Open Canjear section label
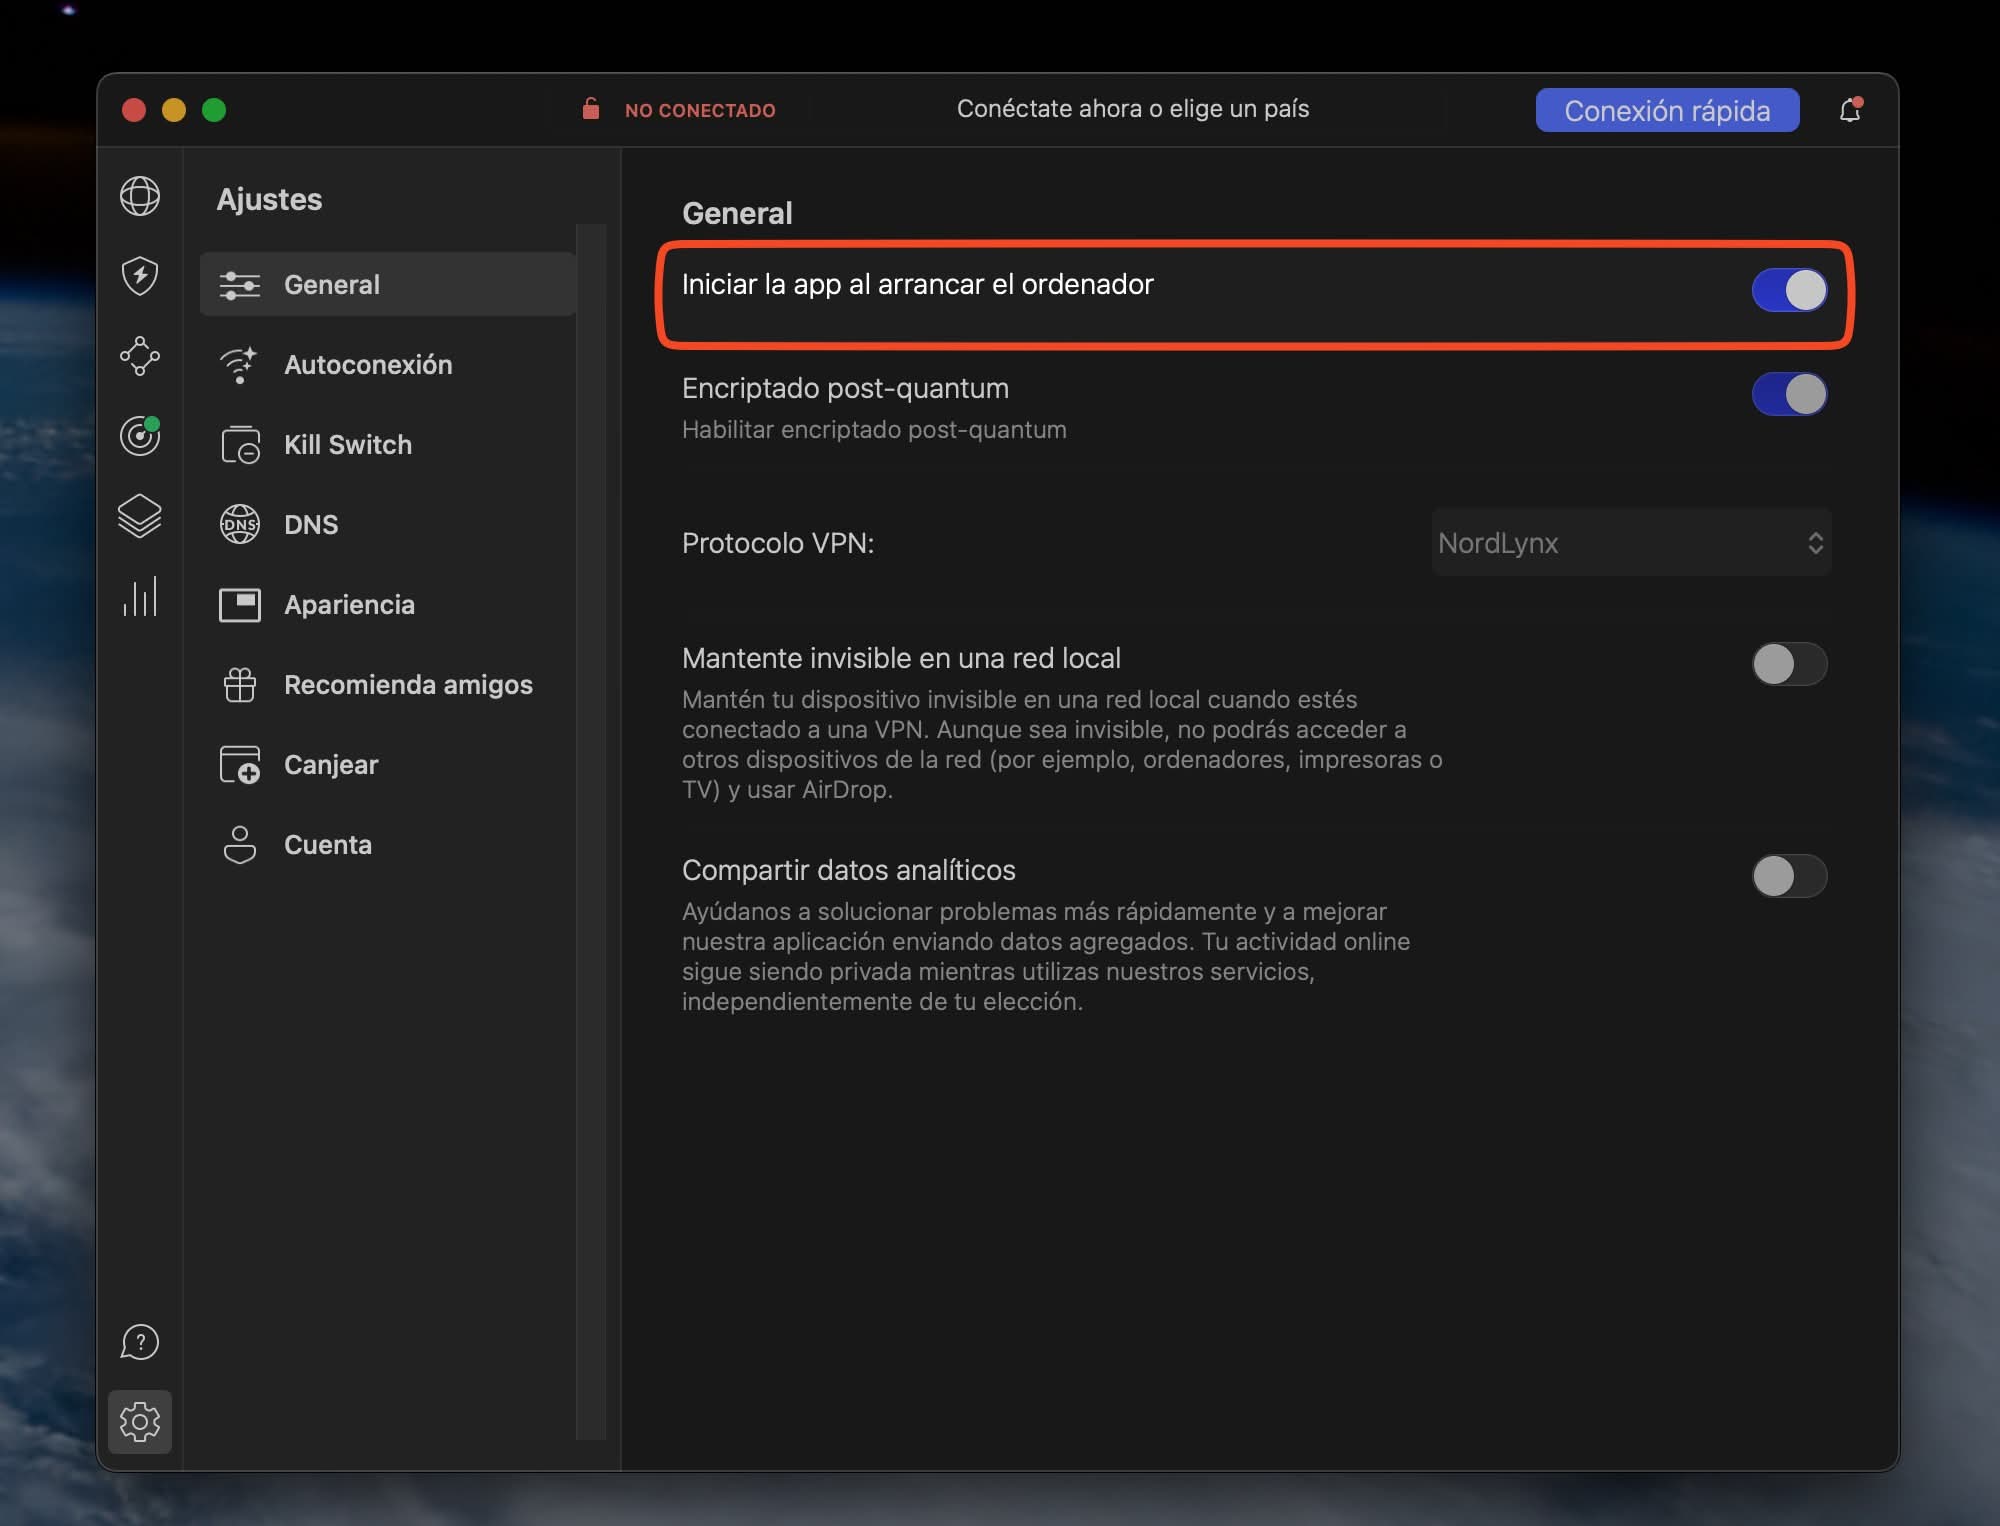The image size is (2000, 1526). pyautogui.click(x=331, y=765)
